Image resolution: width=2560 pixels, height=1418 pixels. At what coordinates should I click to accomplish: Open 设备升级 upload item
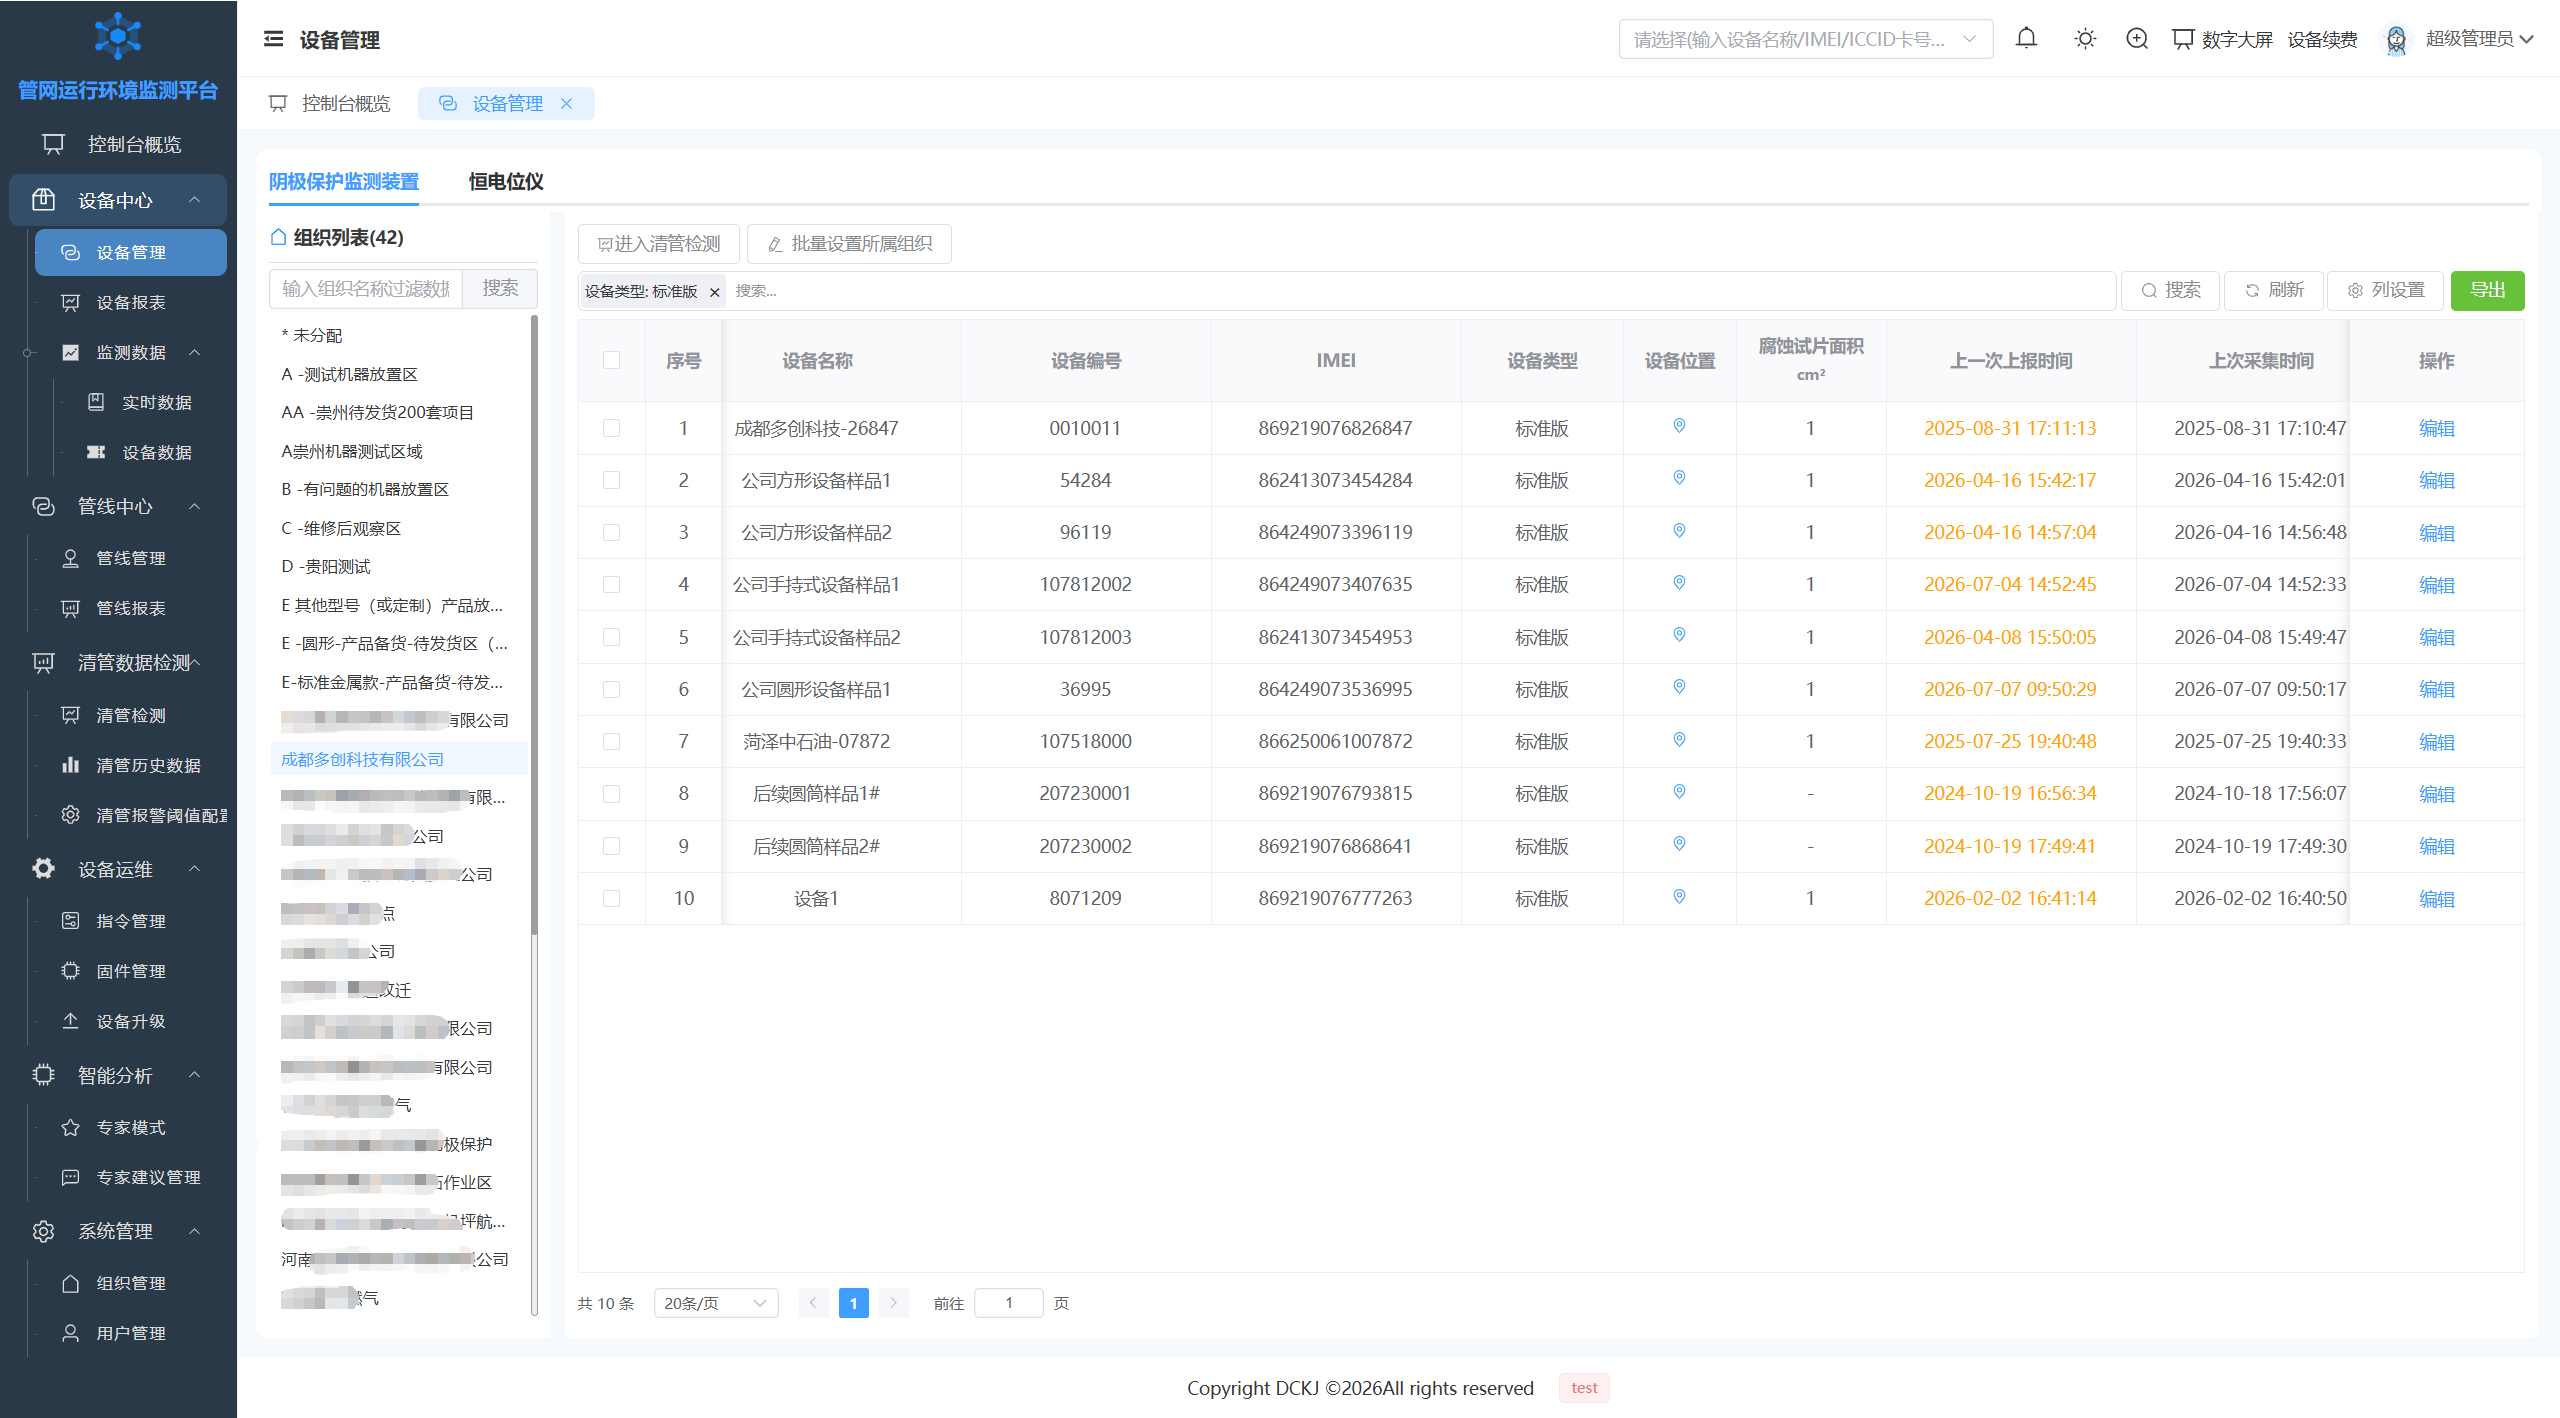[x=130, y=1021]
